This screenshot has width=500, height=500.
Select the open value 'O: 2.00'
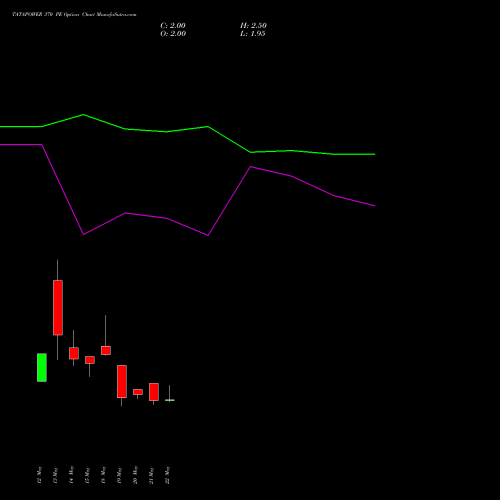click(173, 34)
